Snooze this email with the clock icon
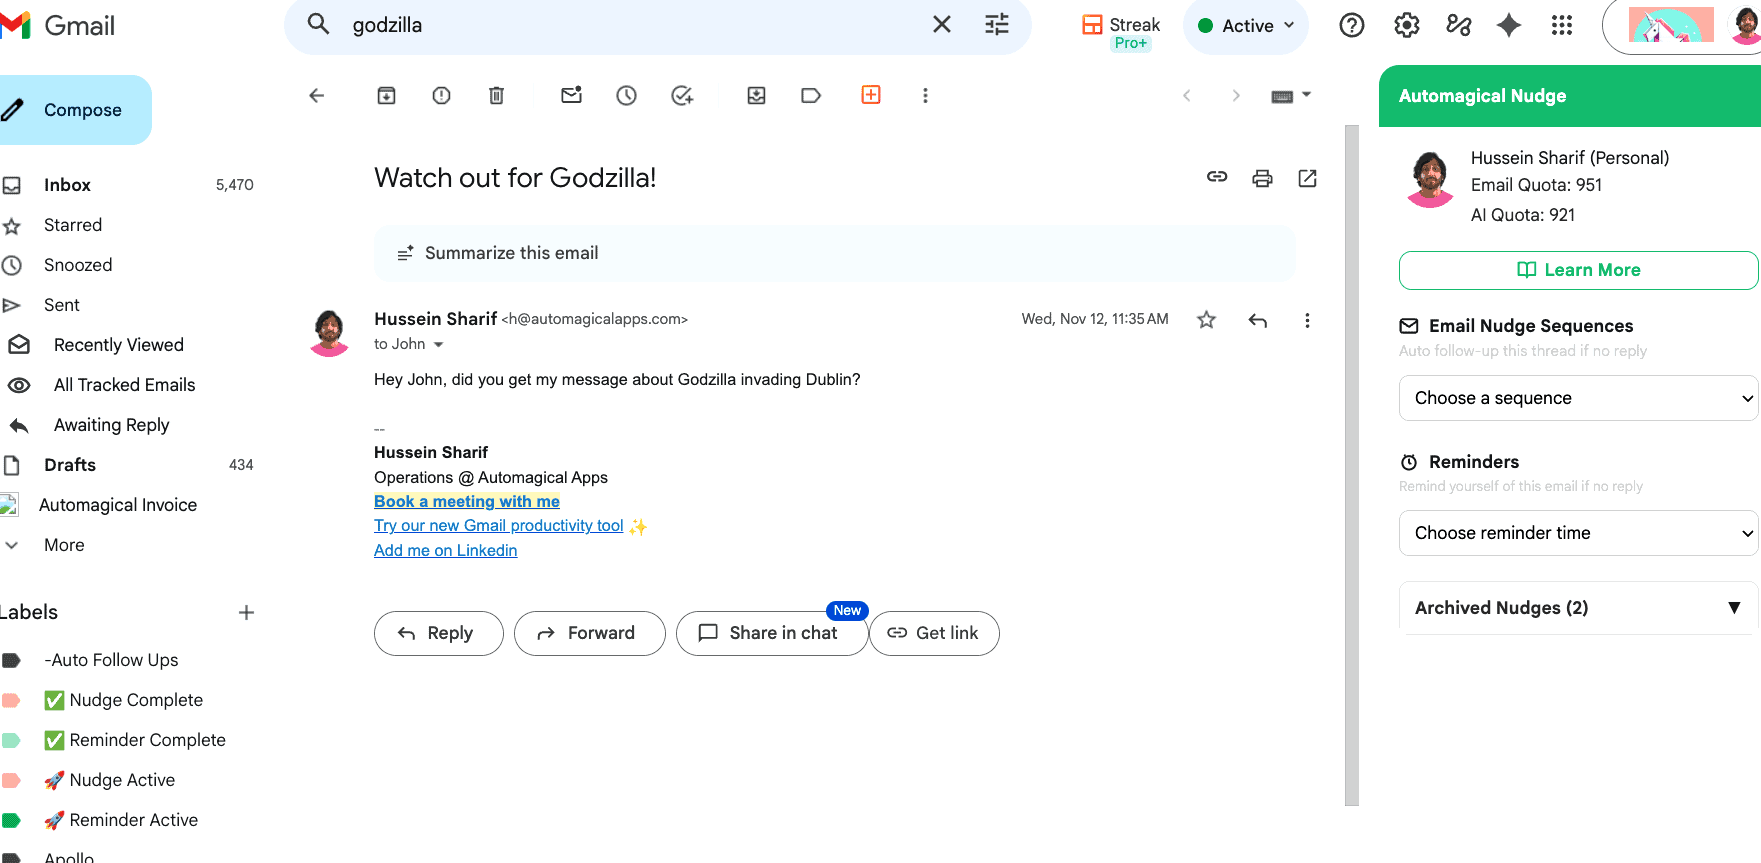 click(x=626, y=96)
